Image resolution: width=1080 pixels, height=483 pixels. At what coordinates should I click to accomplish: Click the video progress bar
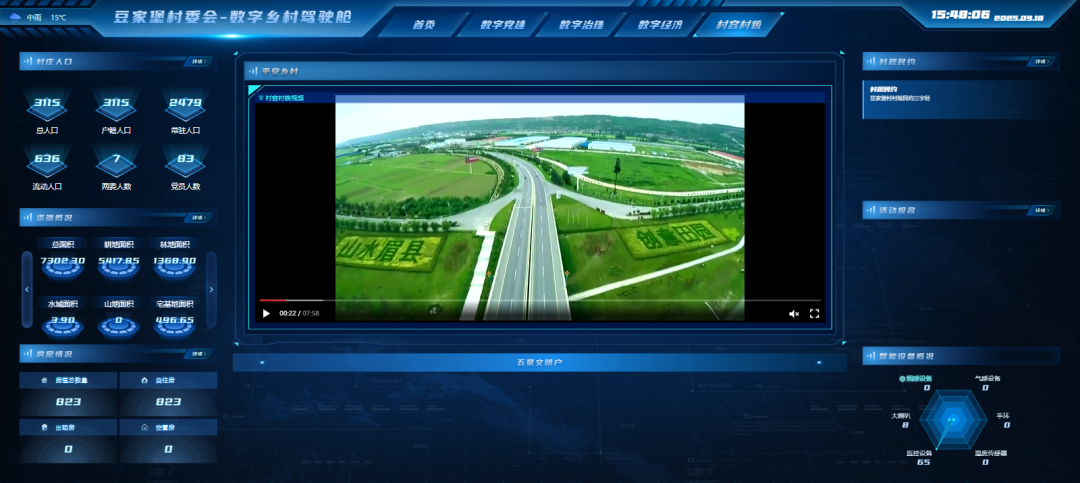pyautogui.click(x=540, y=300)
